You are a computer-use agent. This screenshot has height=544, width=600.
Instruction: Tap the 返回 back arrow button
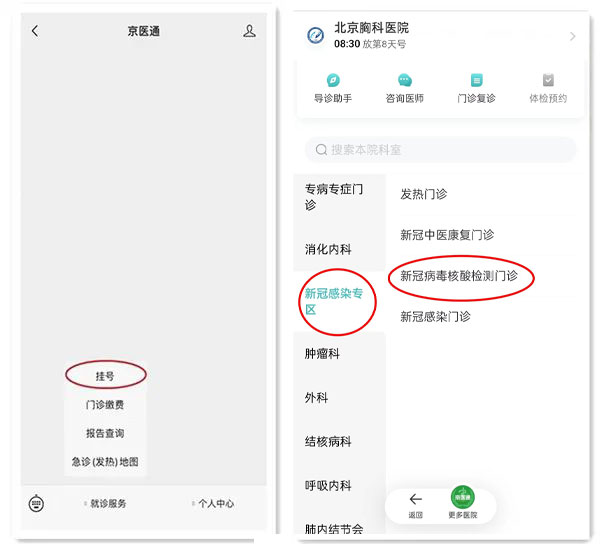click(x=416, y=501)
